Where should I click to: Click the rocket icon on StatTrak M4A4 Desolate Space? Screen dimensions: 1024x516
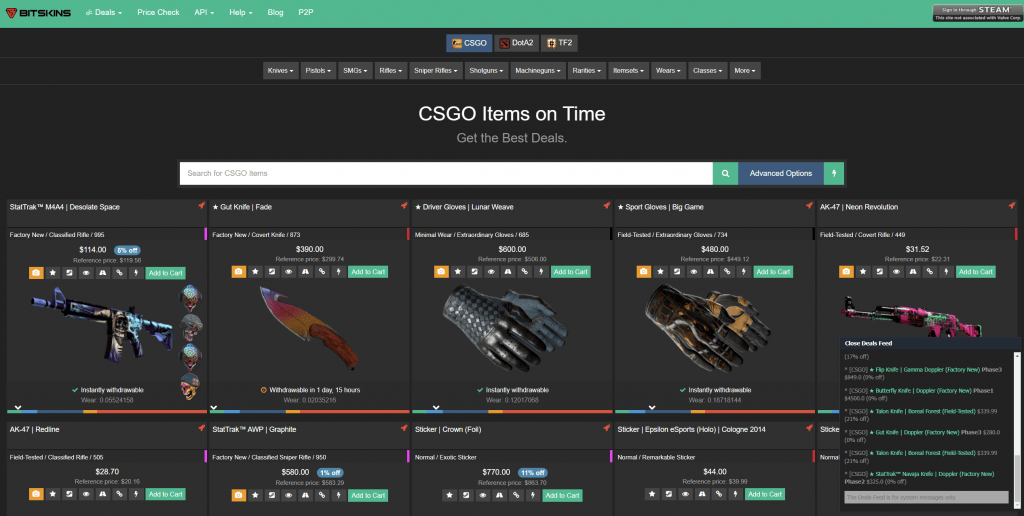point(201,205)
